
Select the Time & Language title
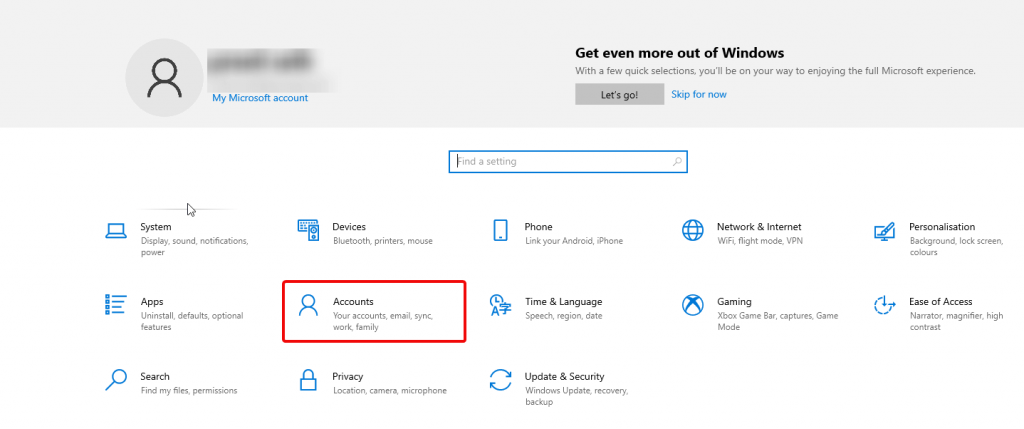click(x=564, y=302)
